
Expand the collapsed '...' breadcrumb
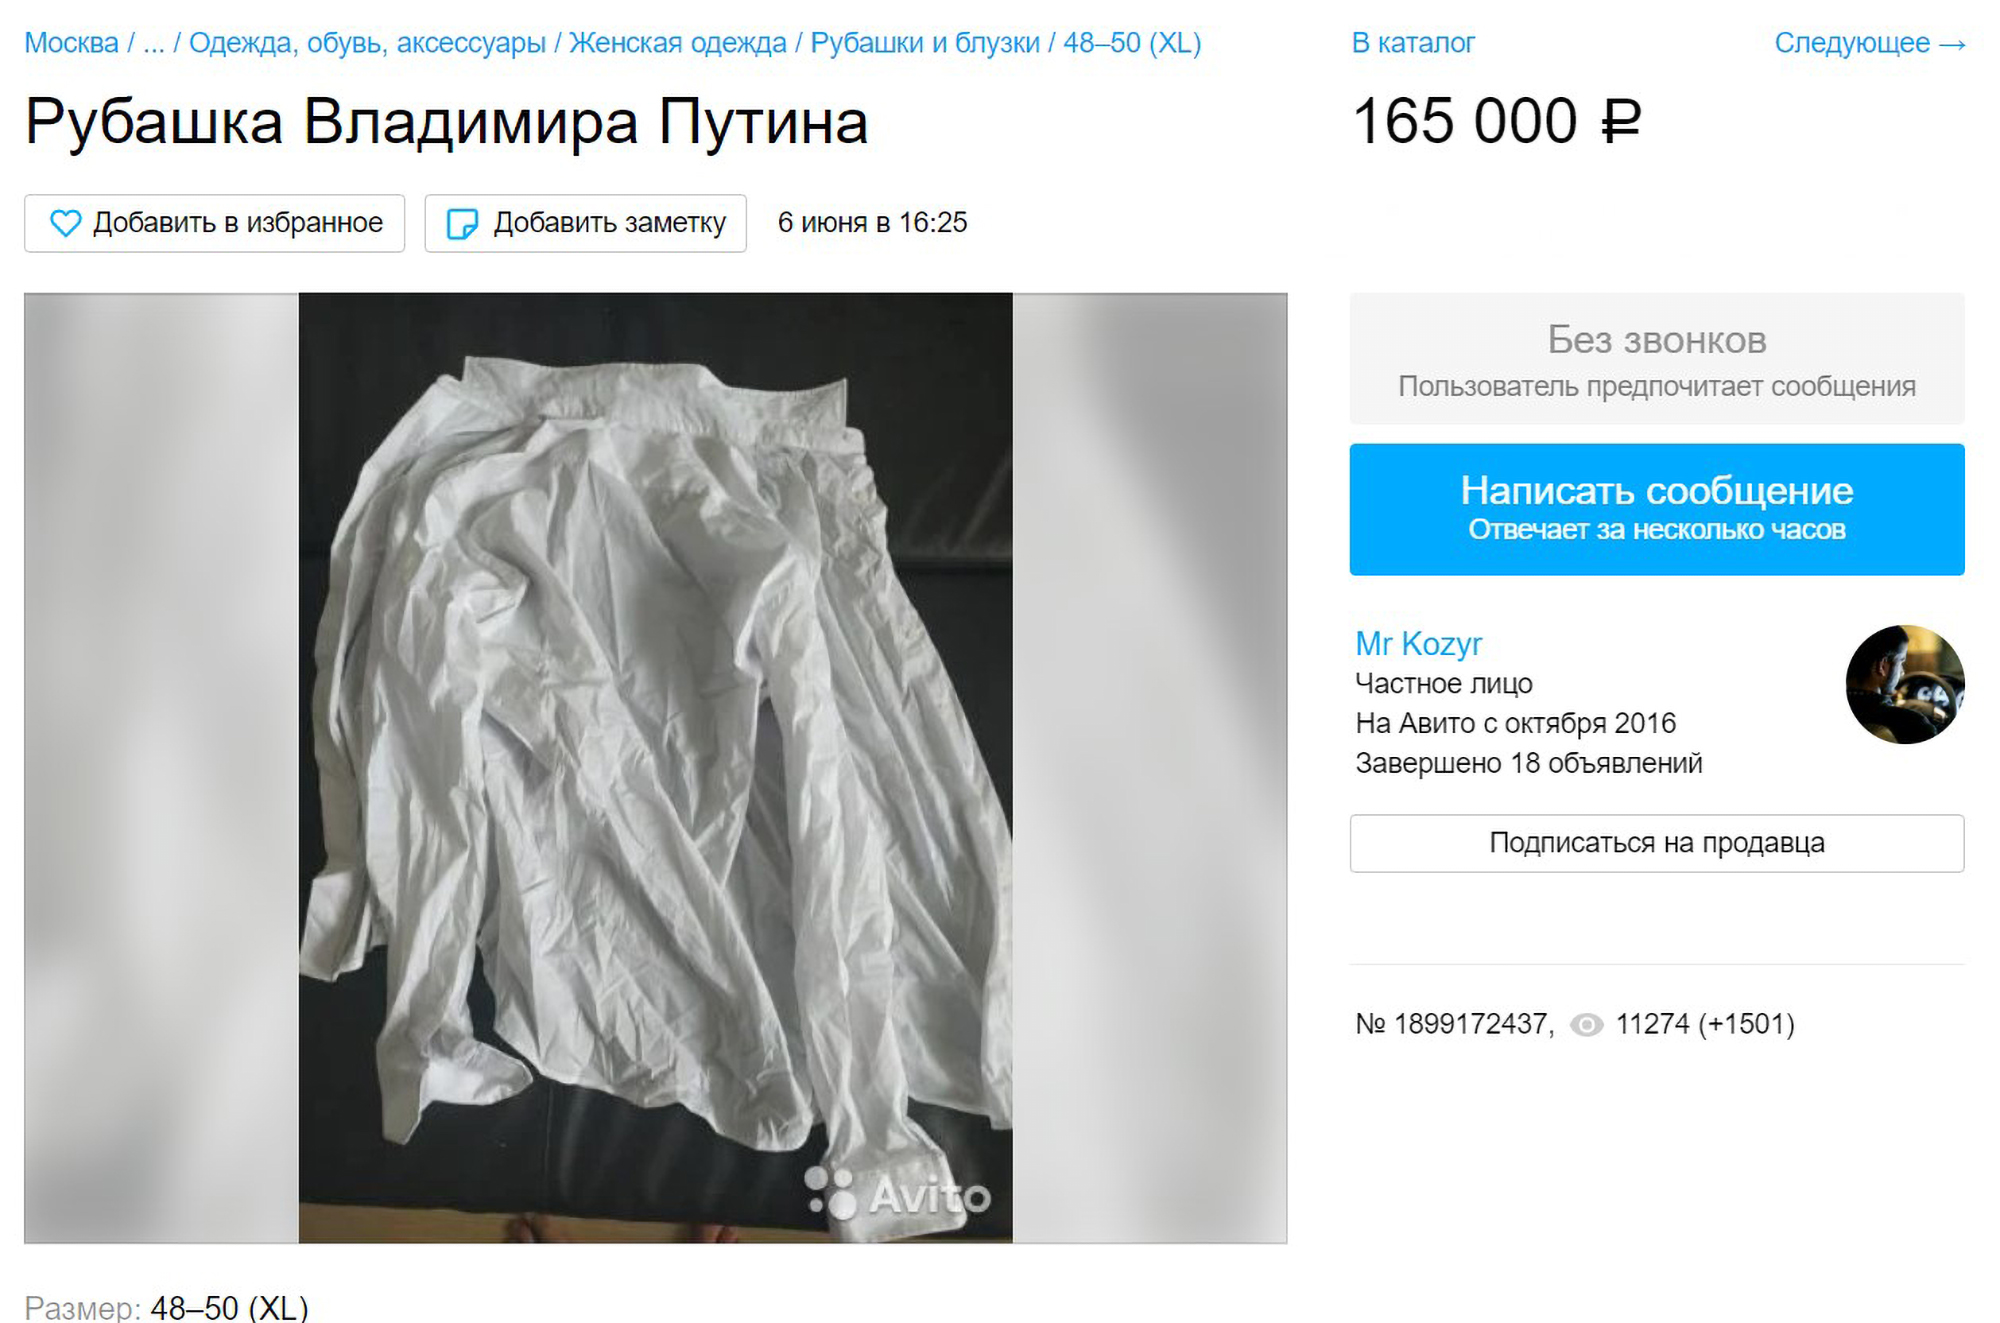point(153,43)
